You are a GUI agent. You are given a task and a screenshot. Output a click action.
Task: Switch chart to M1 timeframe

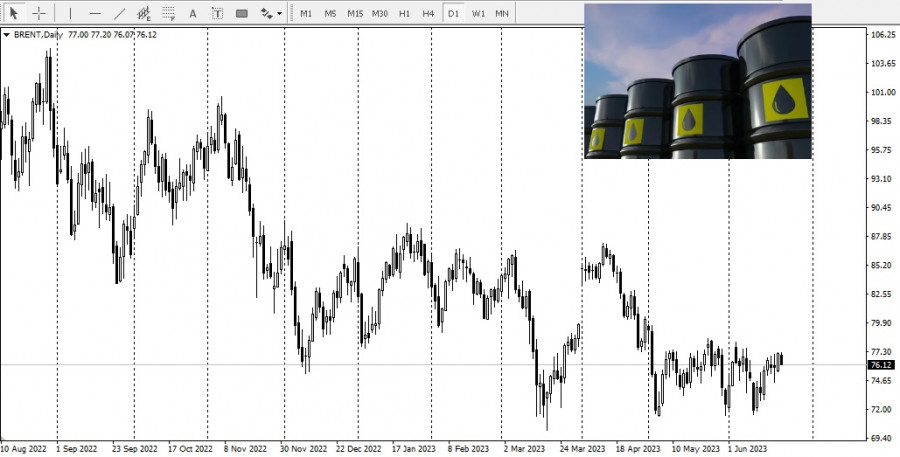click(307, 13)
